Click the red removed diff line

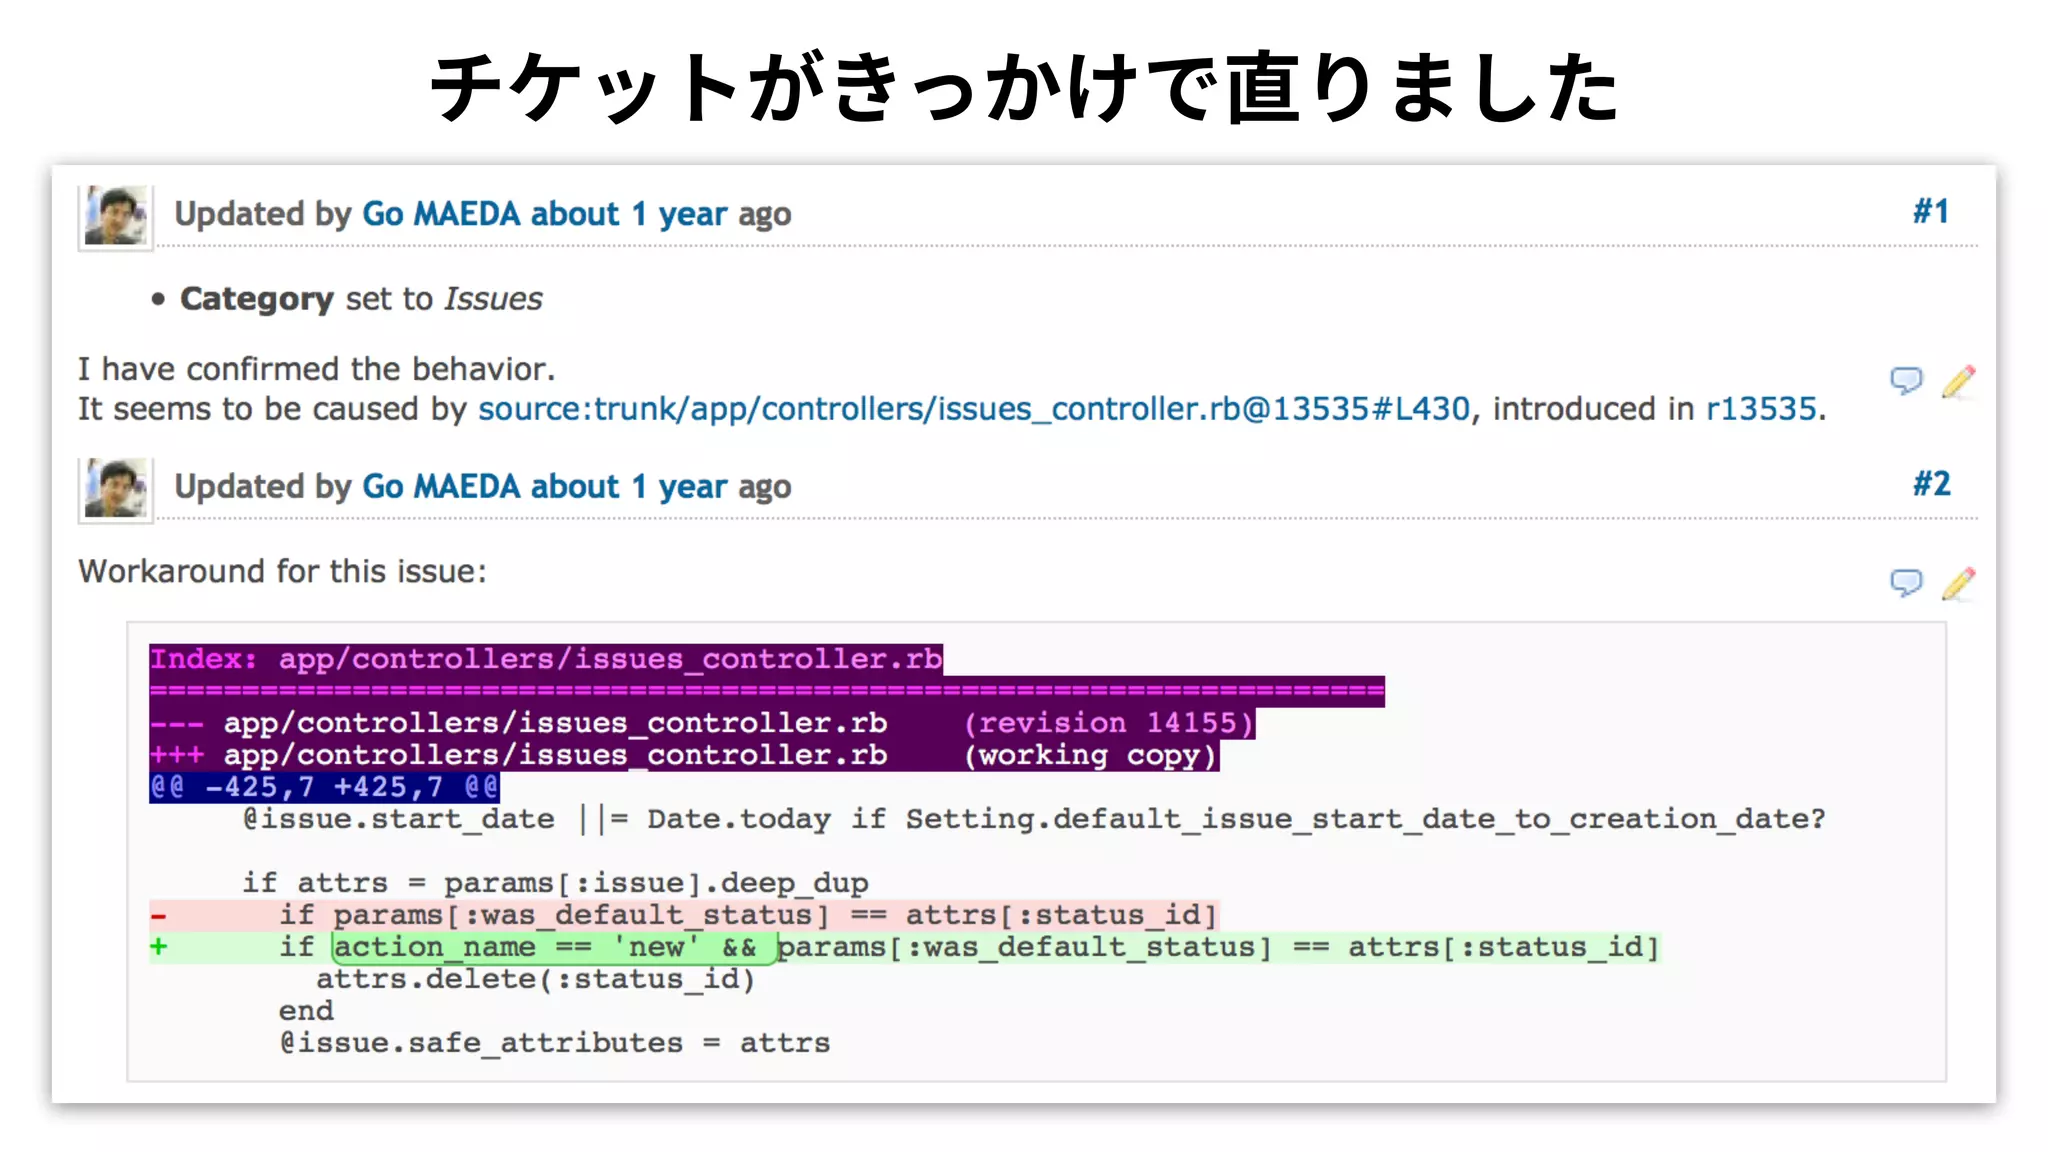(x=684, y=915)
